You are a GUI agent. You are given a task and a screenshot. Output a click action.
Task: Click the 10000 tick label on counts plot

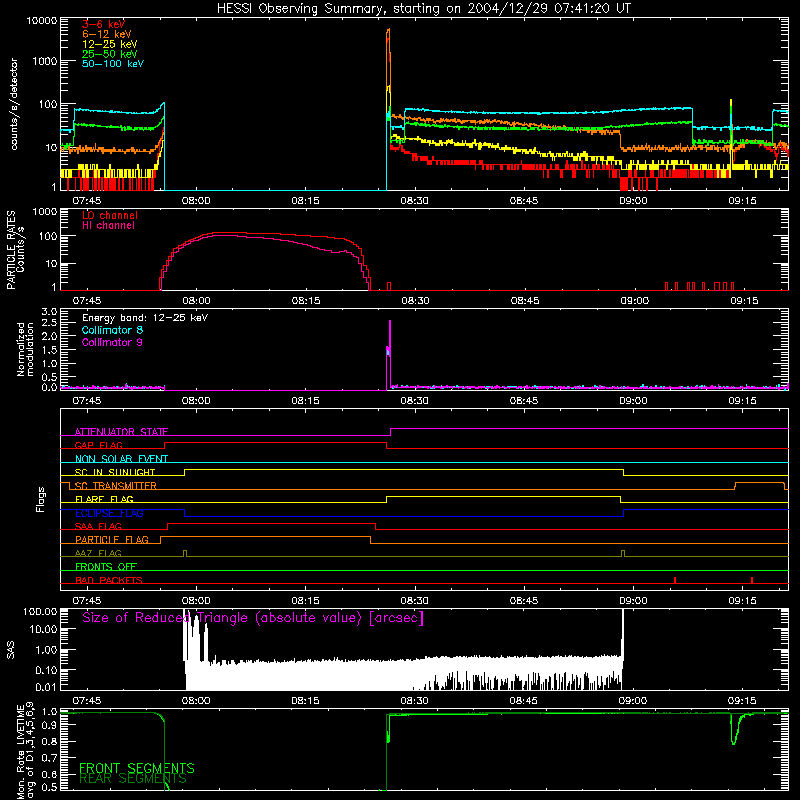(42, 21)
